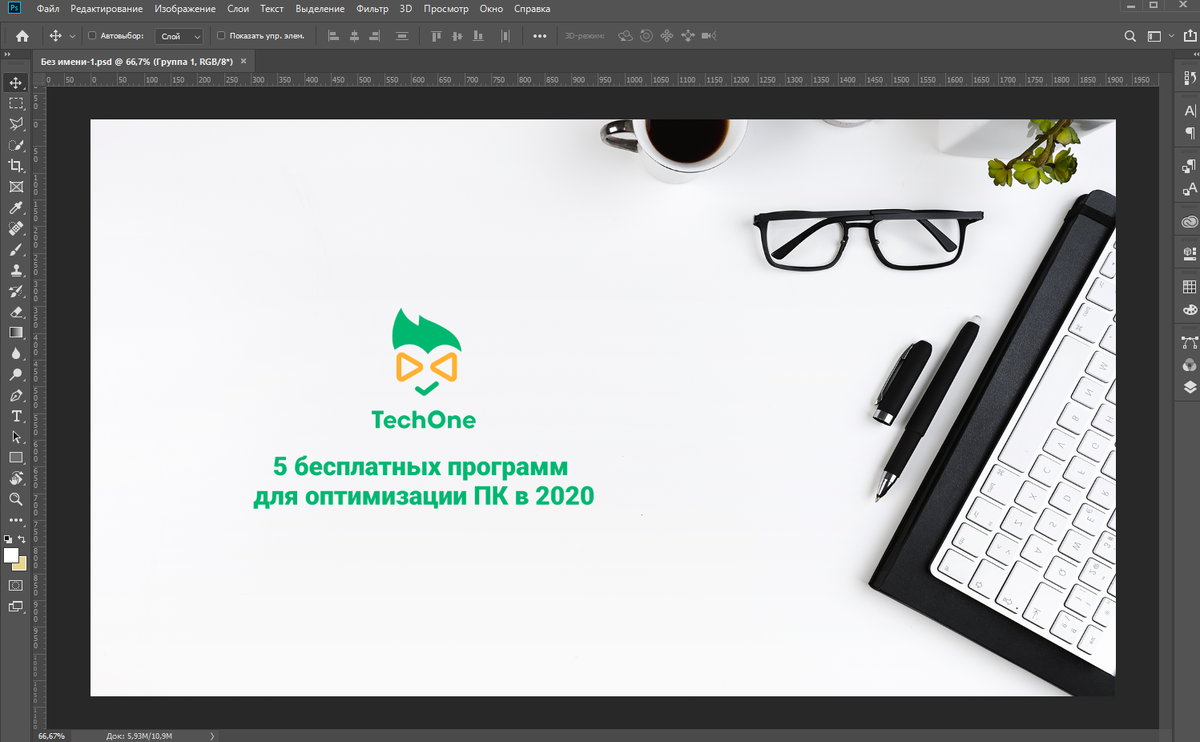Click the foreground color swatch
Image resolution: width=1200 pixels, height=742 pixels.
[12, 555]
